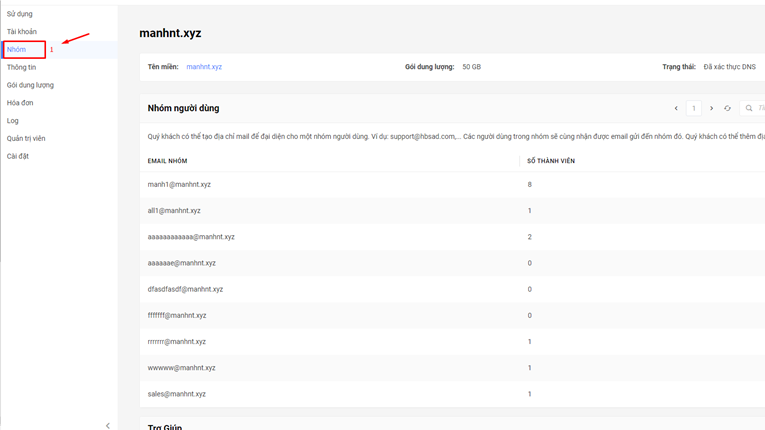The image size is (765, 430).
Task: Open group manh1@manhnt.xyz row
Action: point(179,184)
